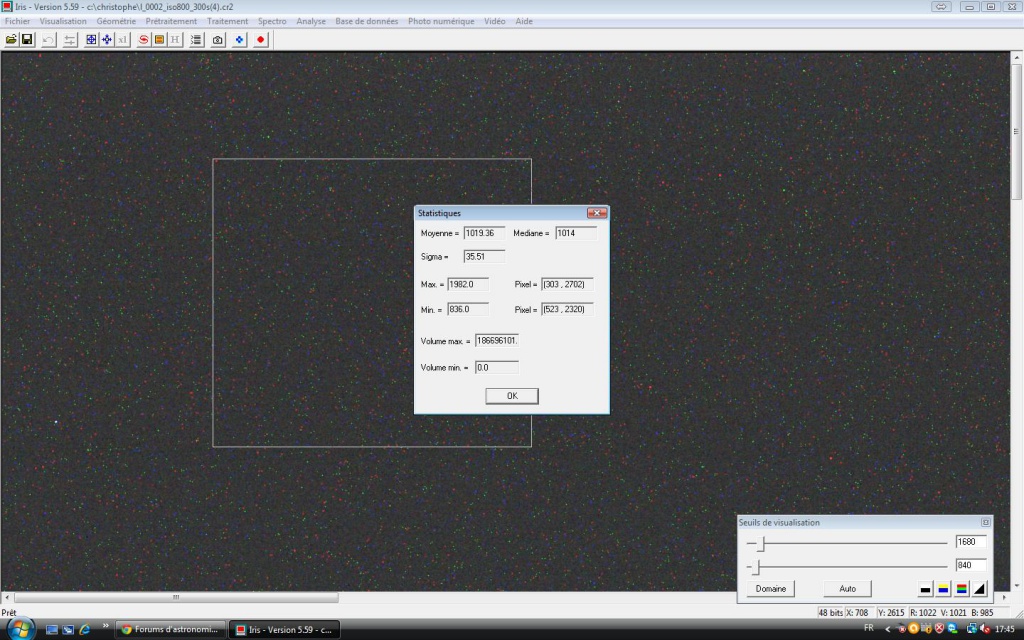Click the Iris Version 5.59 taskbar button
1024x640 pixels.
[285, 630]
